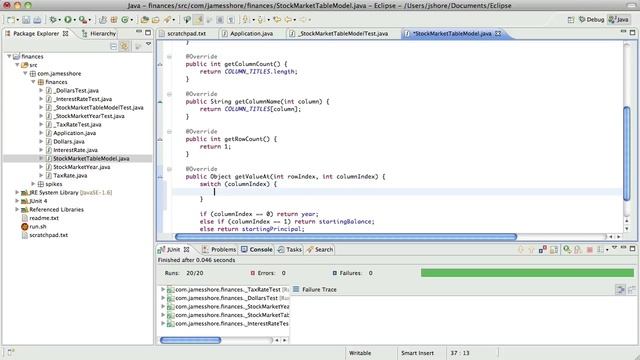Select StockMarketYear.java in Package Explorer
This screenshot has height=360, width=640.
point(82,167)
